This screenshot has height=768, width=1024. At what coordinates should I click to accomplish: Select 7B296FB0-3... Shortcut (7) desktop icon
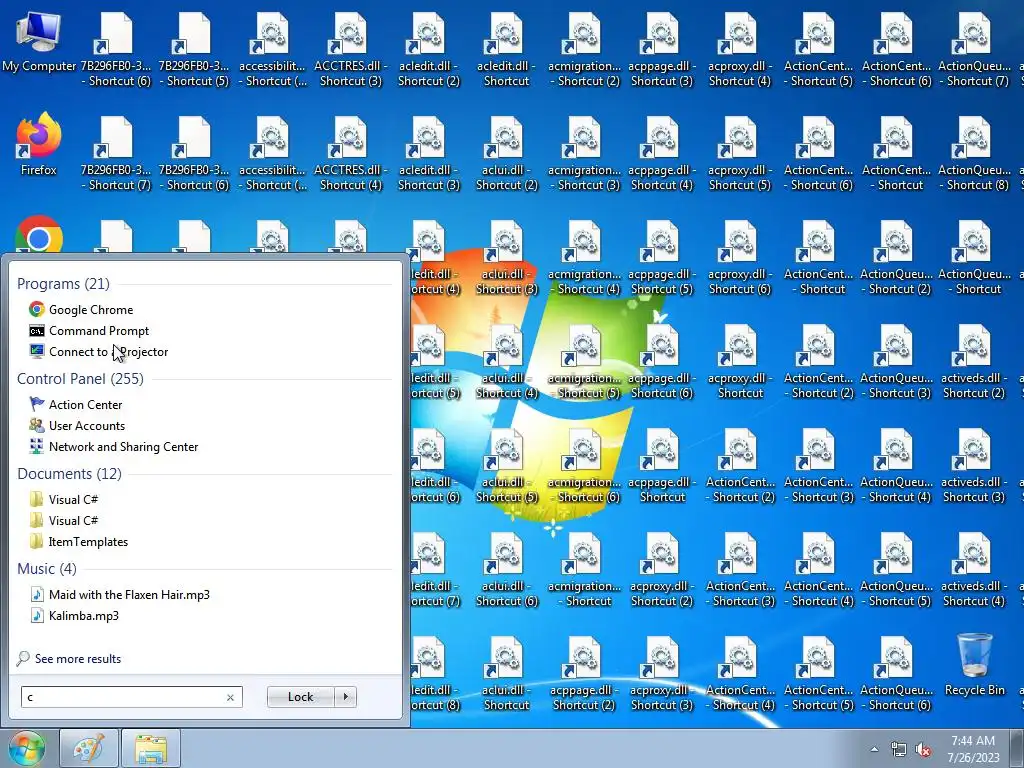pos(116,153)
